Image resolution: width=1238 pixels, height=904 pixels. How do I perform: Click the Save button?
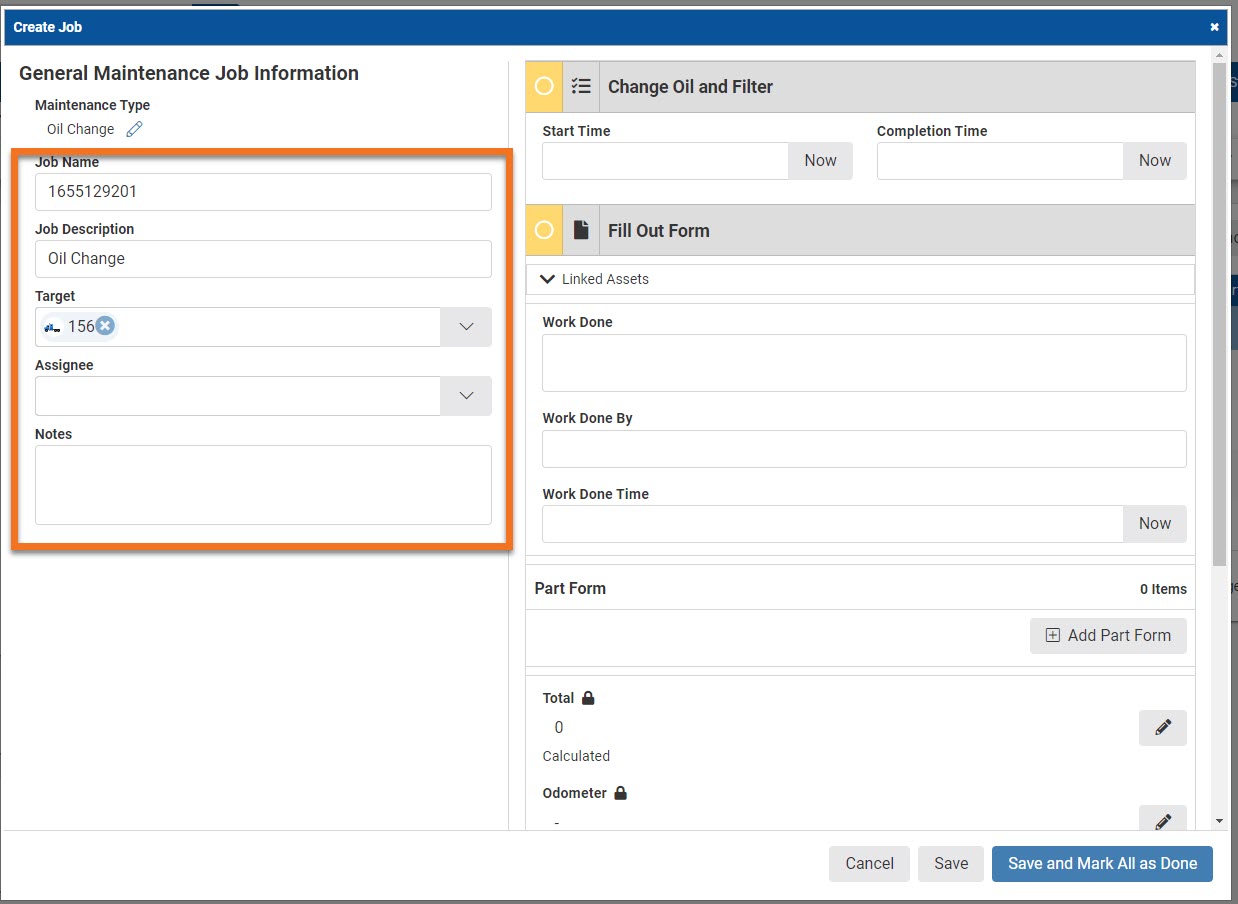click(x=951, y=864)
